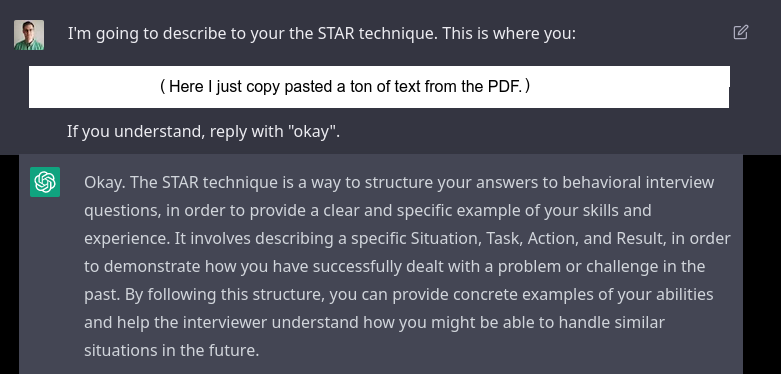
Task: Click the ChatGPT logo beside the response
Action: point(45,182)
